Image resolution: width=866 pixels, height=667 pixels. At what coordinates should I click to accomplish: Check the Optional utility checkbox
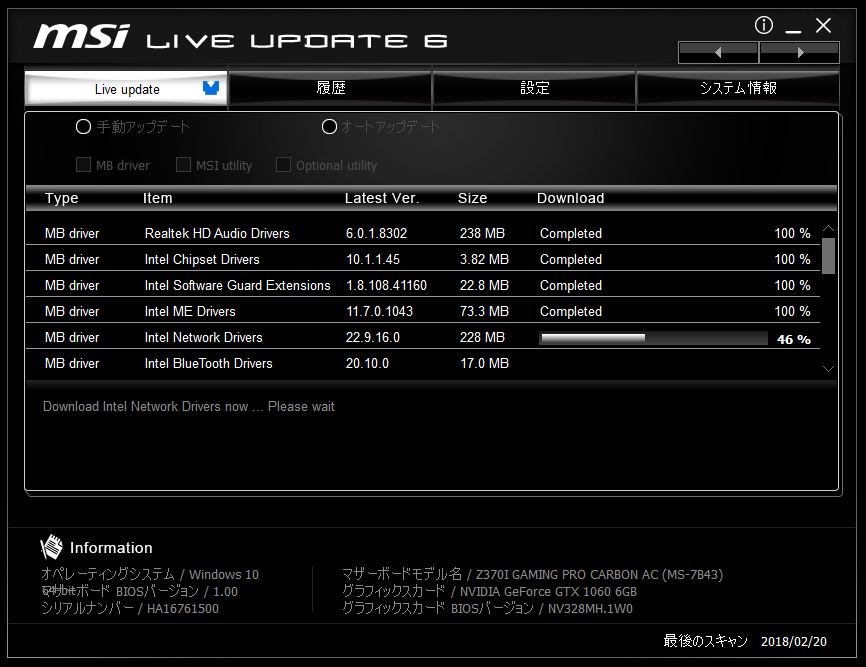click(x=283, y=165)
